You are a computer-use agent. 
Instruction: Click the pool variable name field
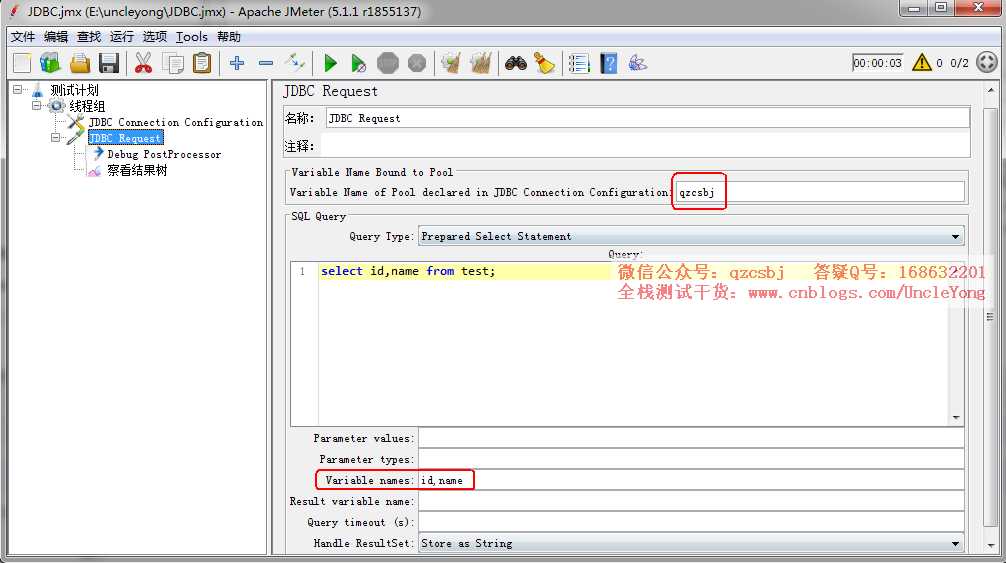(819, 192)
